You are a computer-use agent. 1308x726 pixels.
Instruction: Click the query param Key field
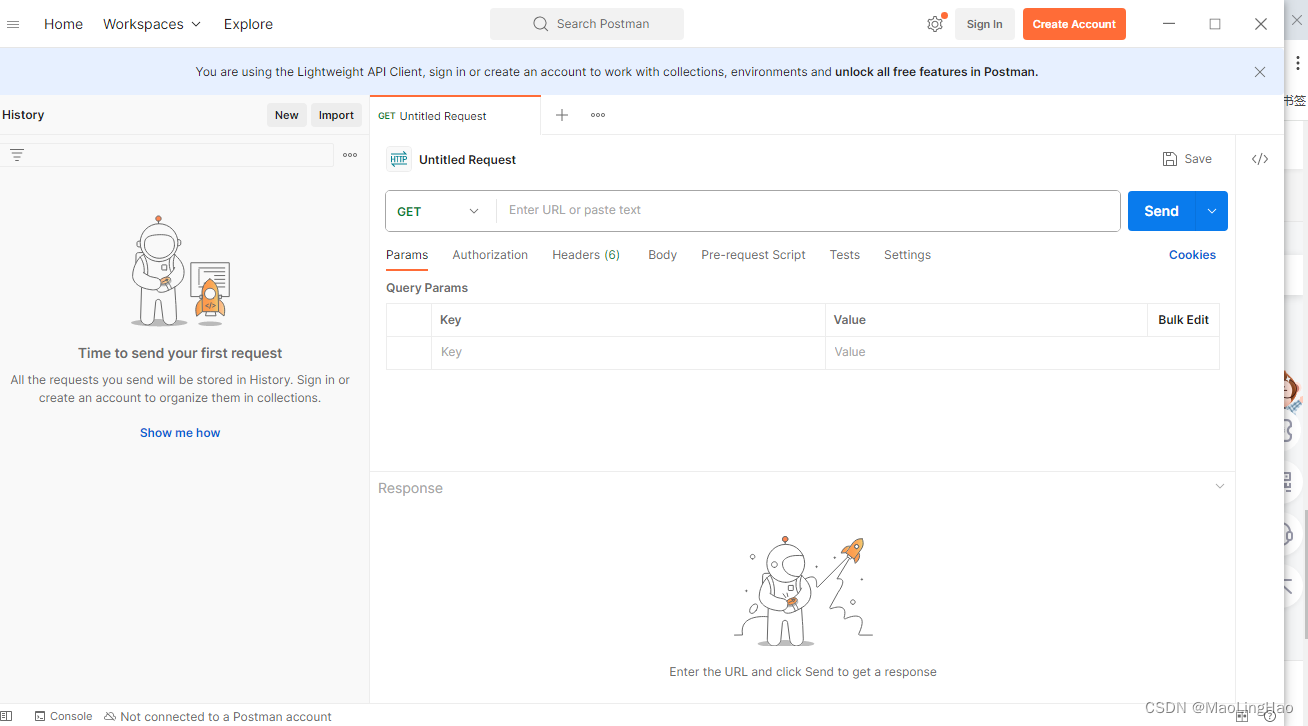[x=628, y=352]
